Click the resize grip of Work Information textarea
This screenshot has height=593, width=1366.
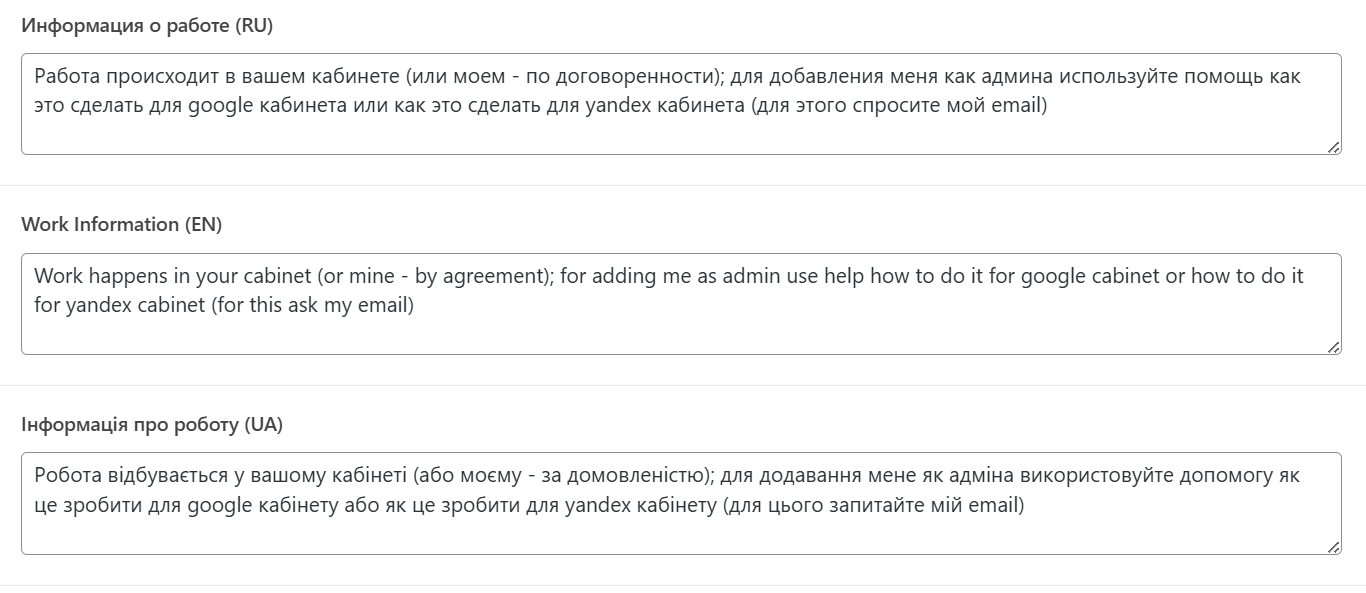[x=1334, y=348]
